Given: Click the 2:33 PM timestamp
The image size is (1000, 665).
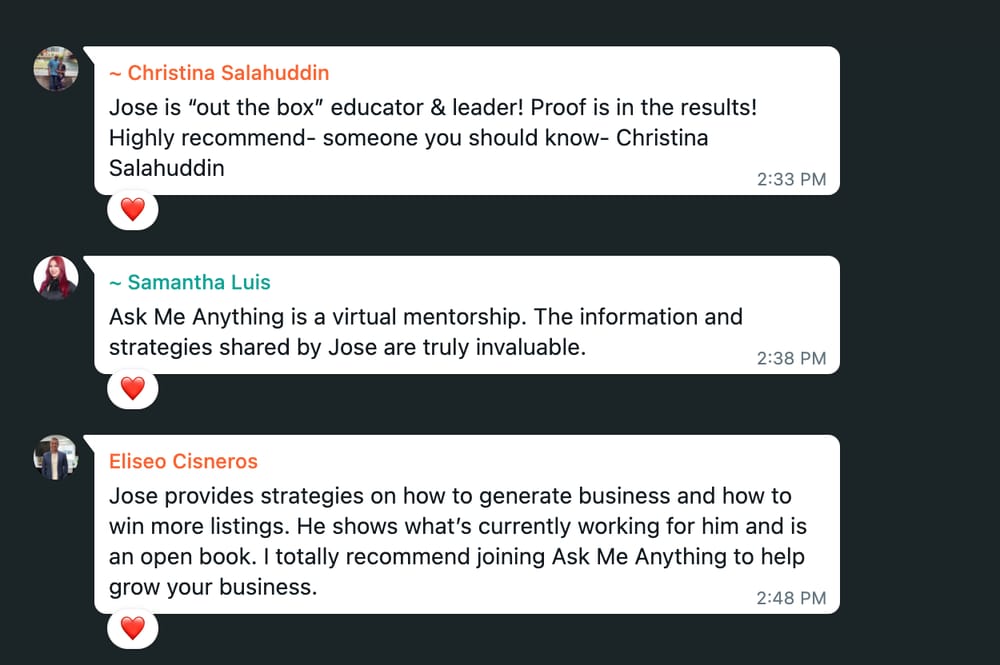Looking at the screenshot, I should pos(791,179).
